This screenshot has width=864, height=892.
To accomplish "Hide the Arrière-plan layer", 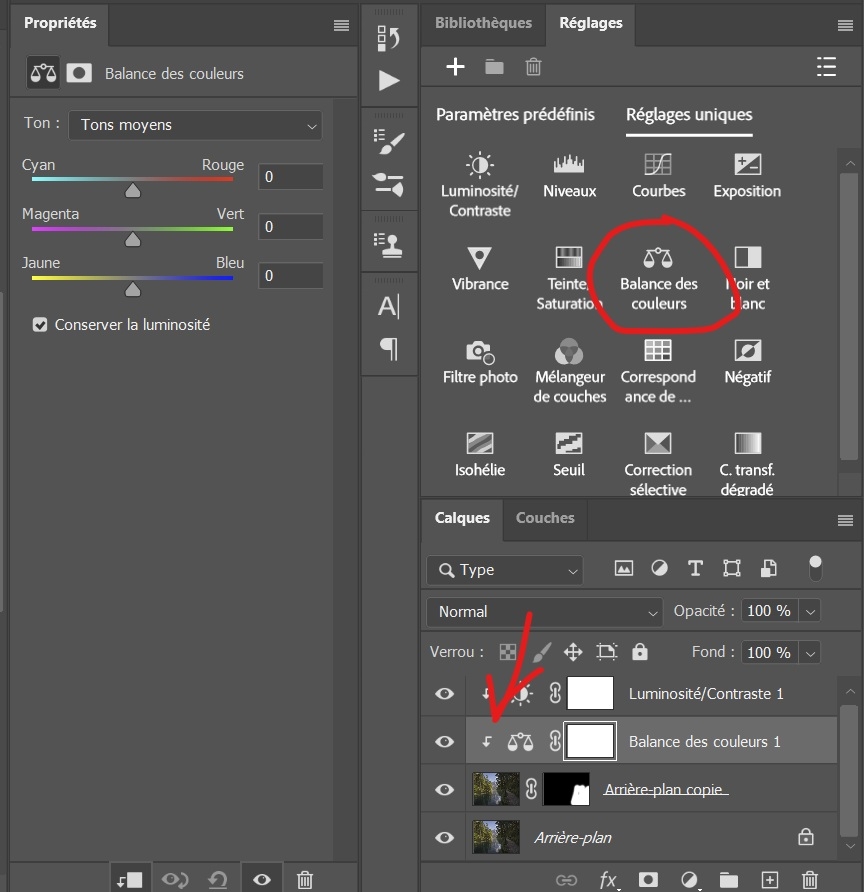I will point(444,837).
